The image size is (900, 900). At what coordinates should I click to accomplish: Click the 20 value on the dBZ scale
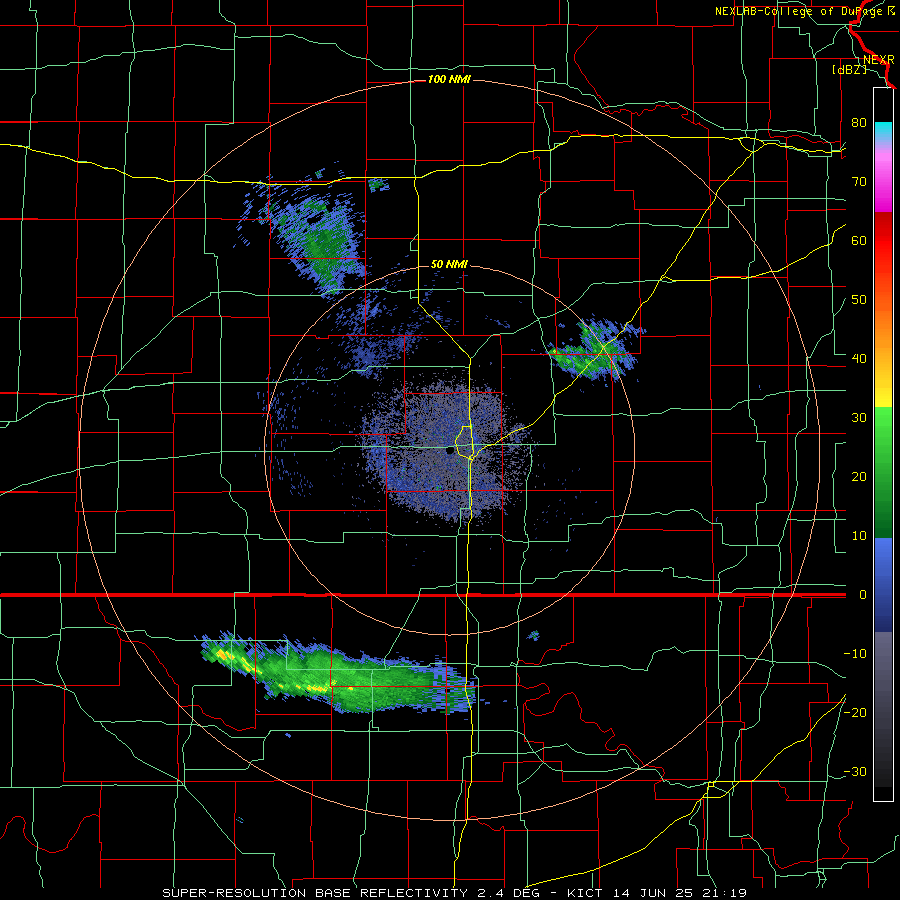[x=859, y=477]
